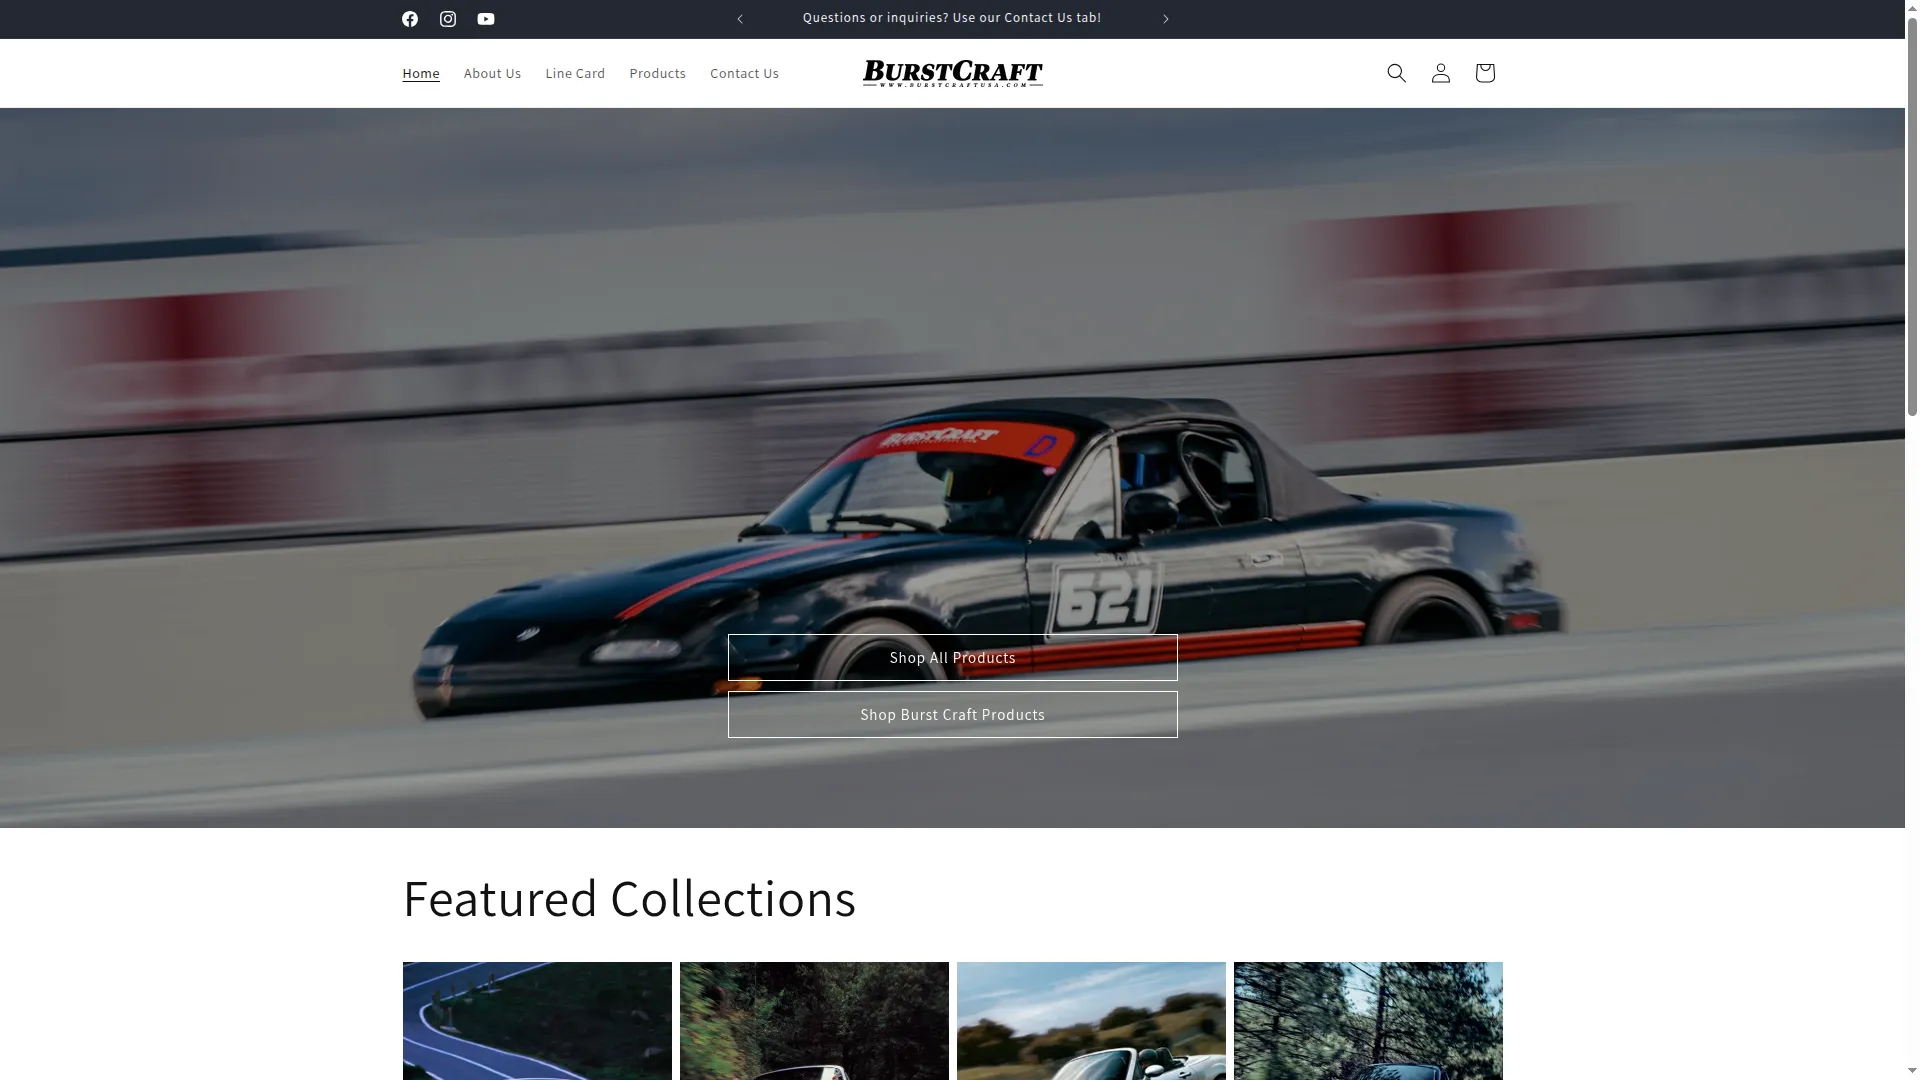Screen dimensions: 1920x1080
Task: Open the YouTube social link
Action: (x=486, y=19)
